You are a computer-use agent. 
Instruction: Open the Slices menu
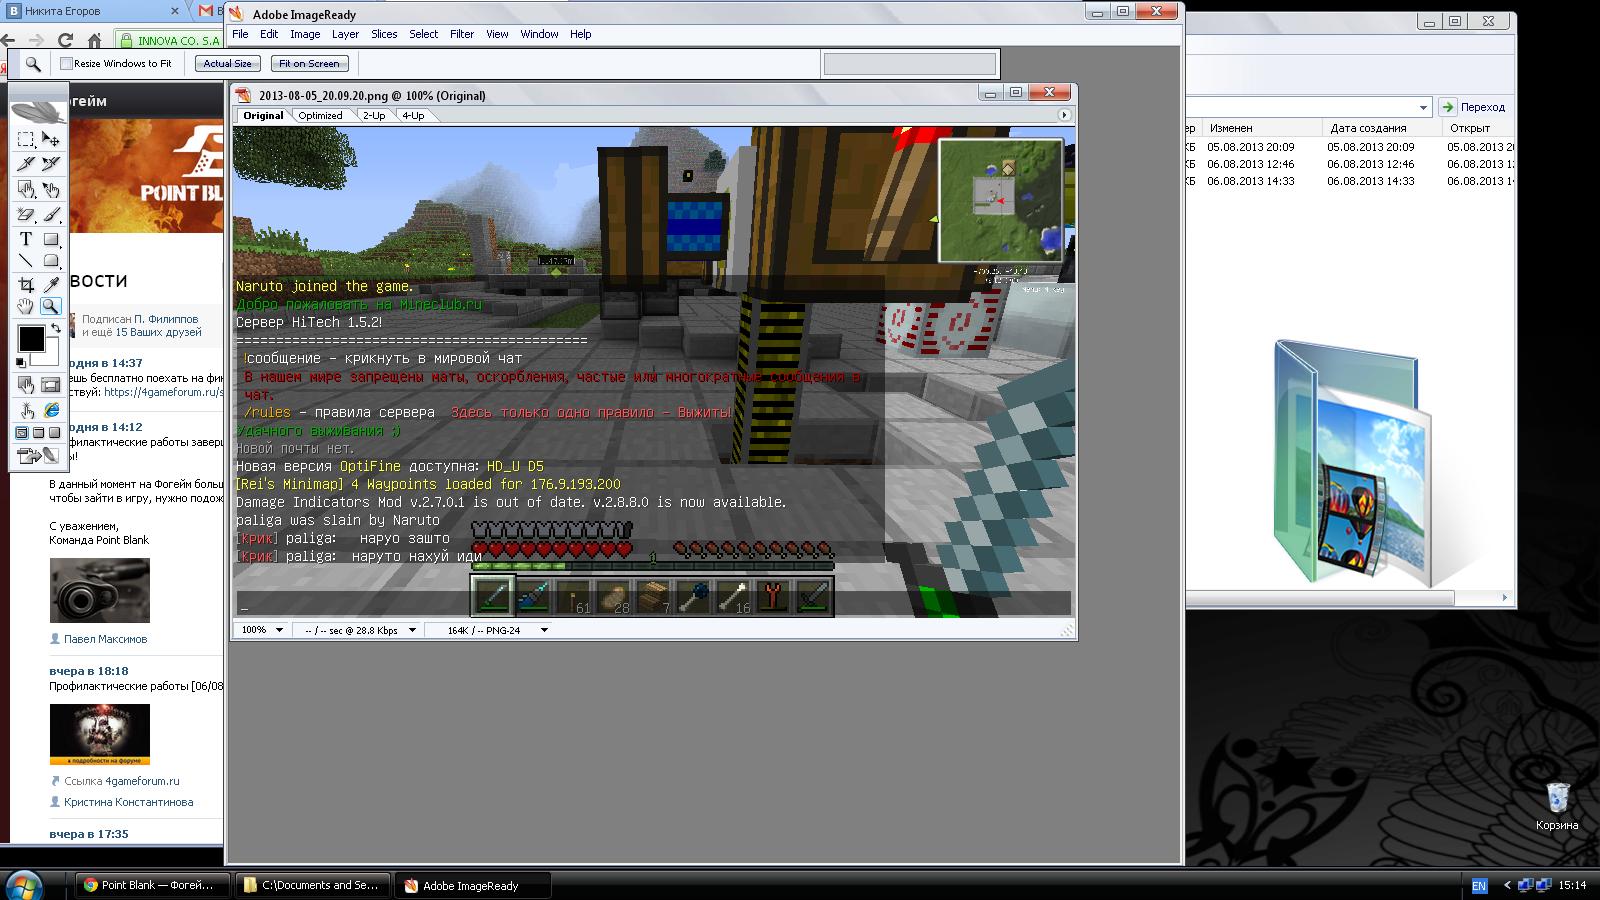(x=384, y=34)
